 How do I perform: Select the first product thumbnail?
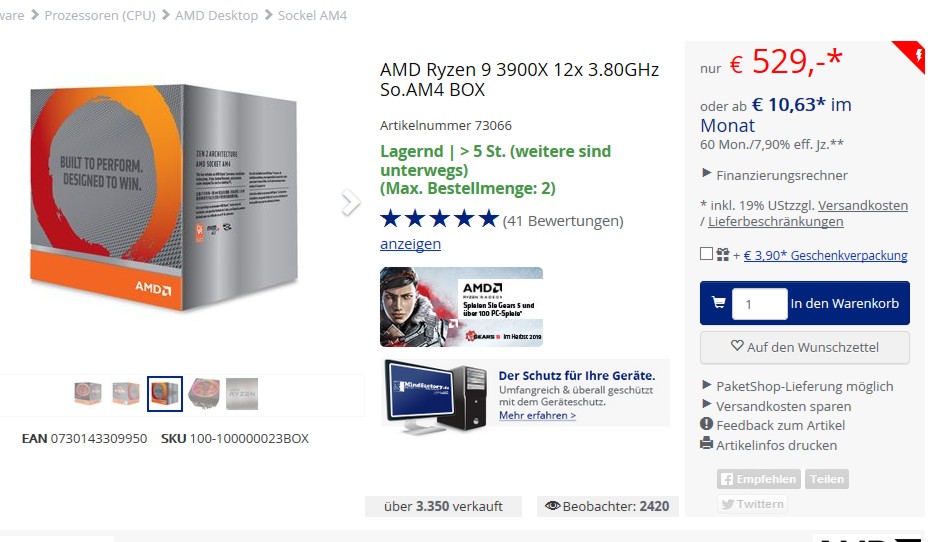click(88, 393)
